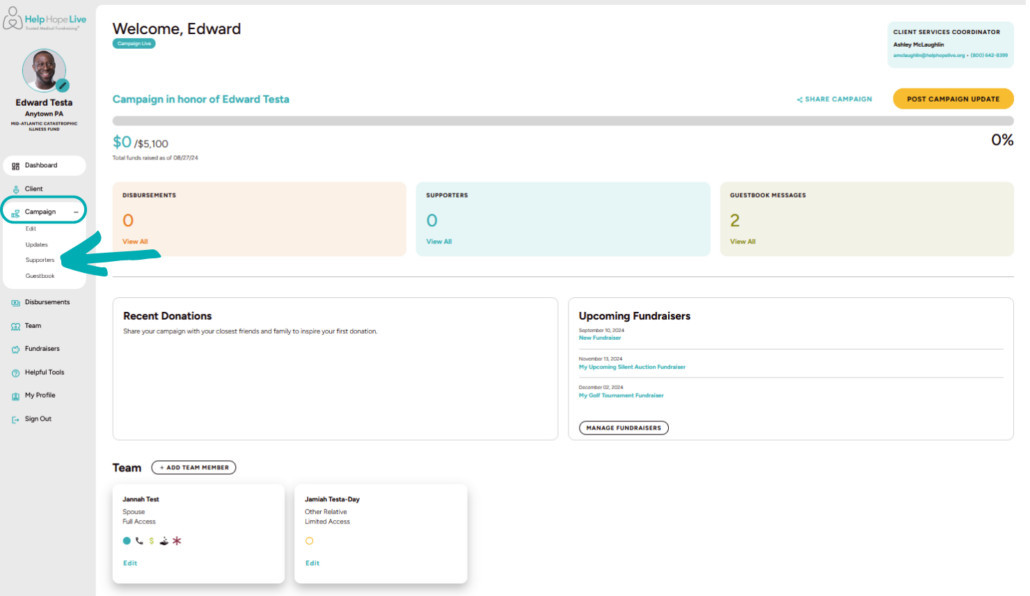Screen dimensions: 1030x596
Task: Open the Team sidebar icon
Action: (15, 327)
